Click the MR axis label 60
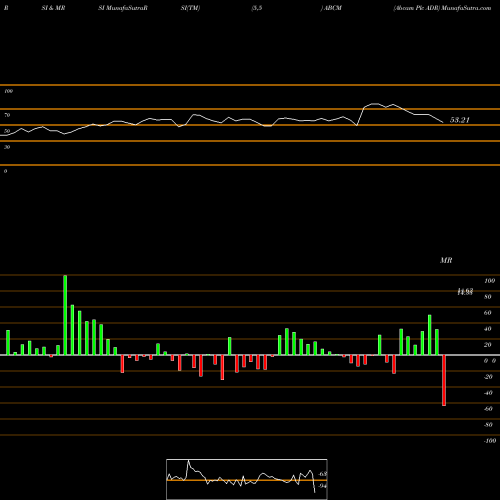Screen dimensions: 500x500 (487, 313)
